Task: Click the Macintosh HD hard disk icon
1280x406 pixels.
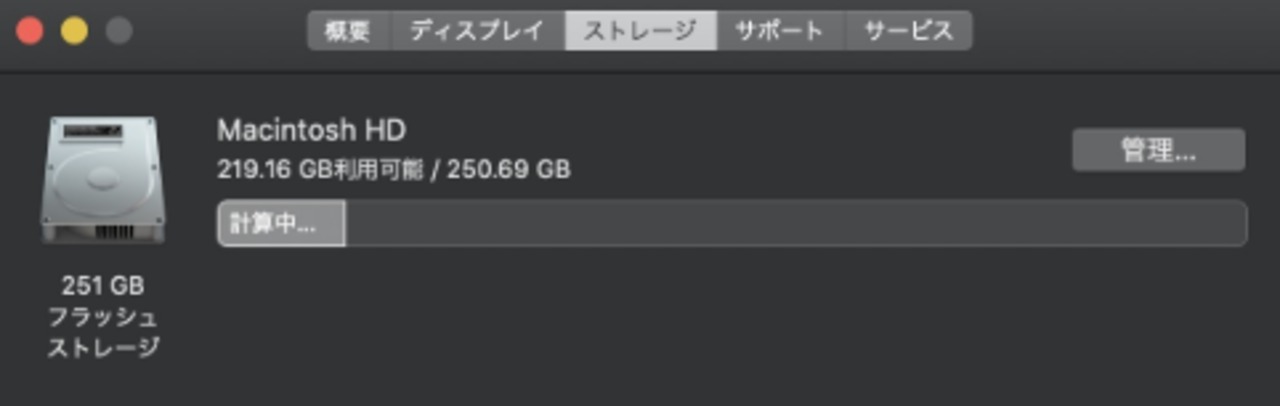Action: [x=103, y=181]
